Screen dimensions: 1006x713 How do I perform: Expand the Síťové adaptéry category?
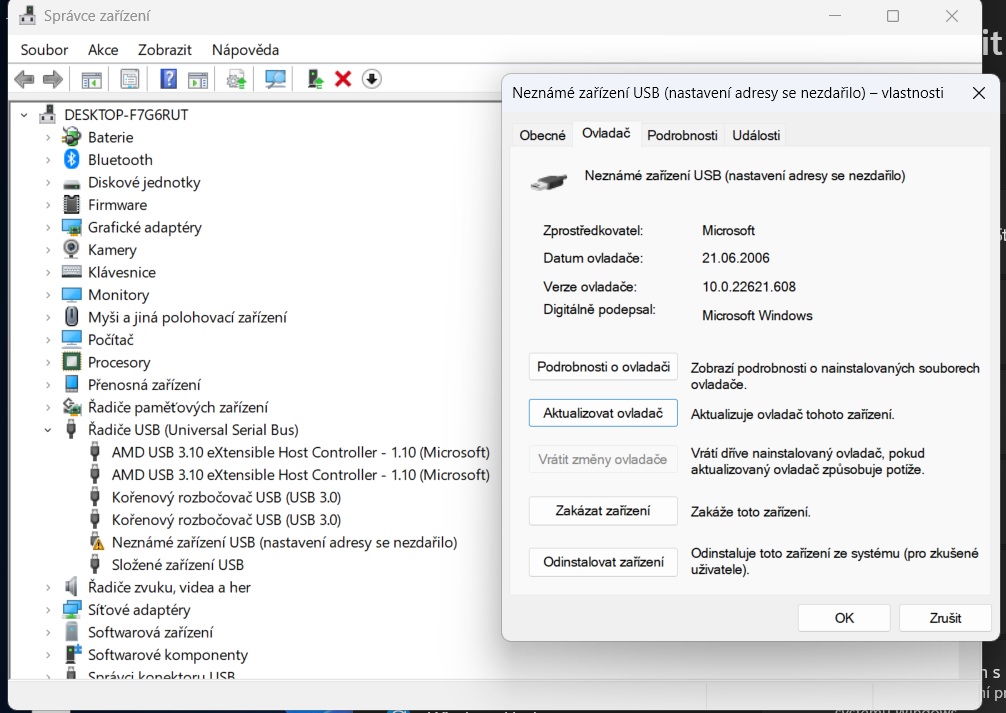click(47, 610)
